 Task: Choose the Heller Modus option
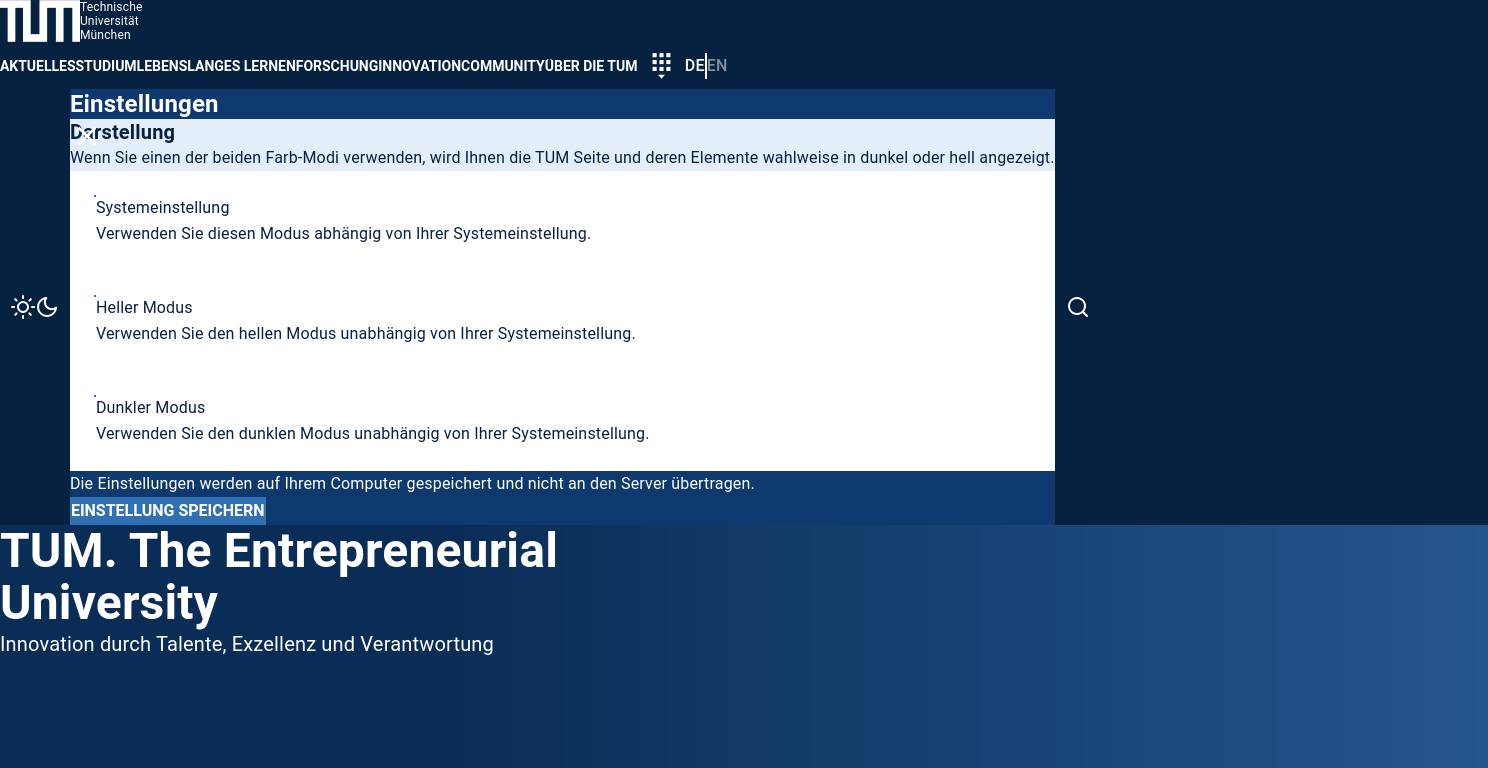click(x=144, y=308)
